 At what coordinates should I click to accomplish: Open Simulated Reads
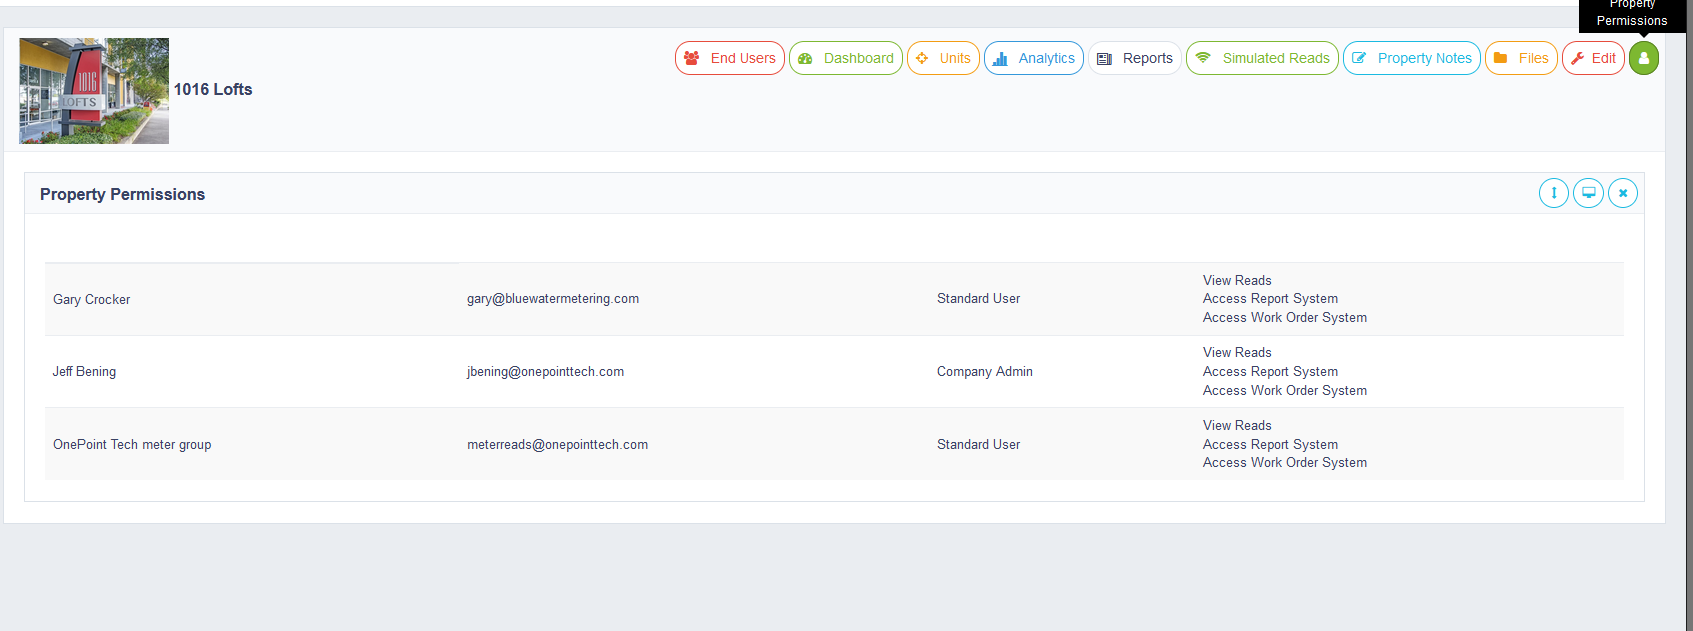tap(1262, 58)
